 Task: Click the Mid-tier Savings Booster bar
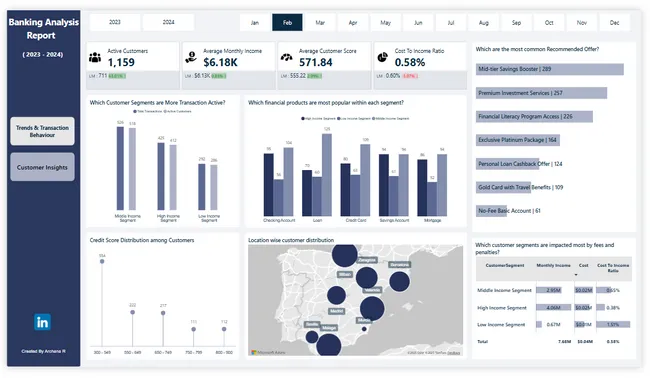tap(550, 69)
